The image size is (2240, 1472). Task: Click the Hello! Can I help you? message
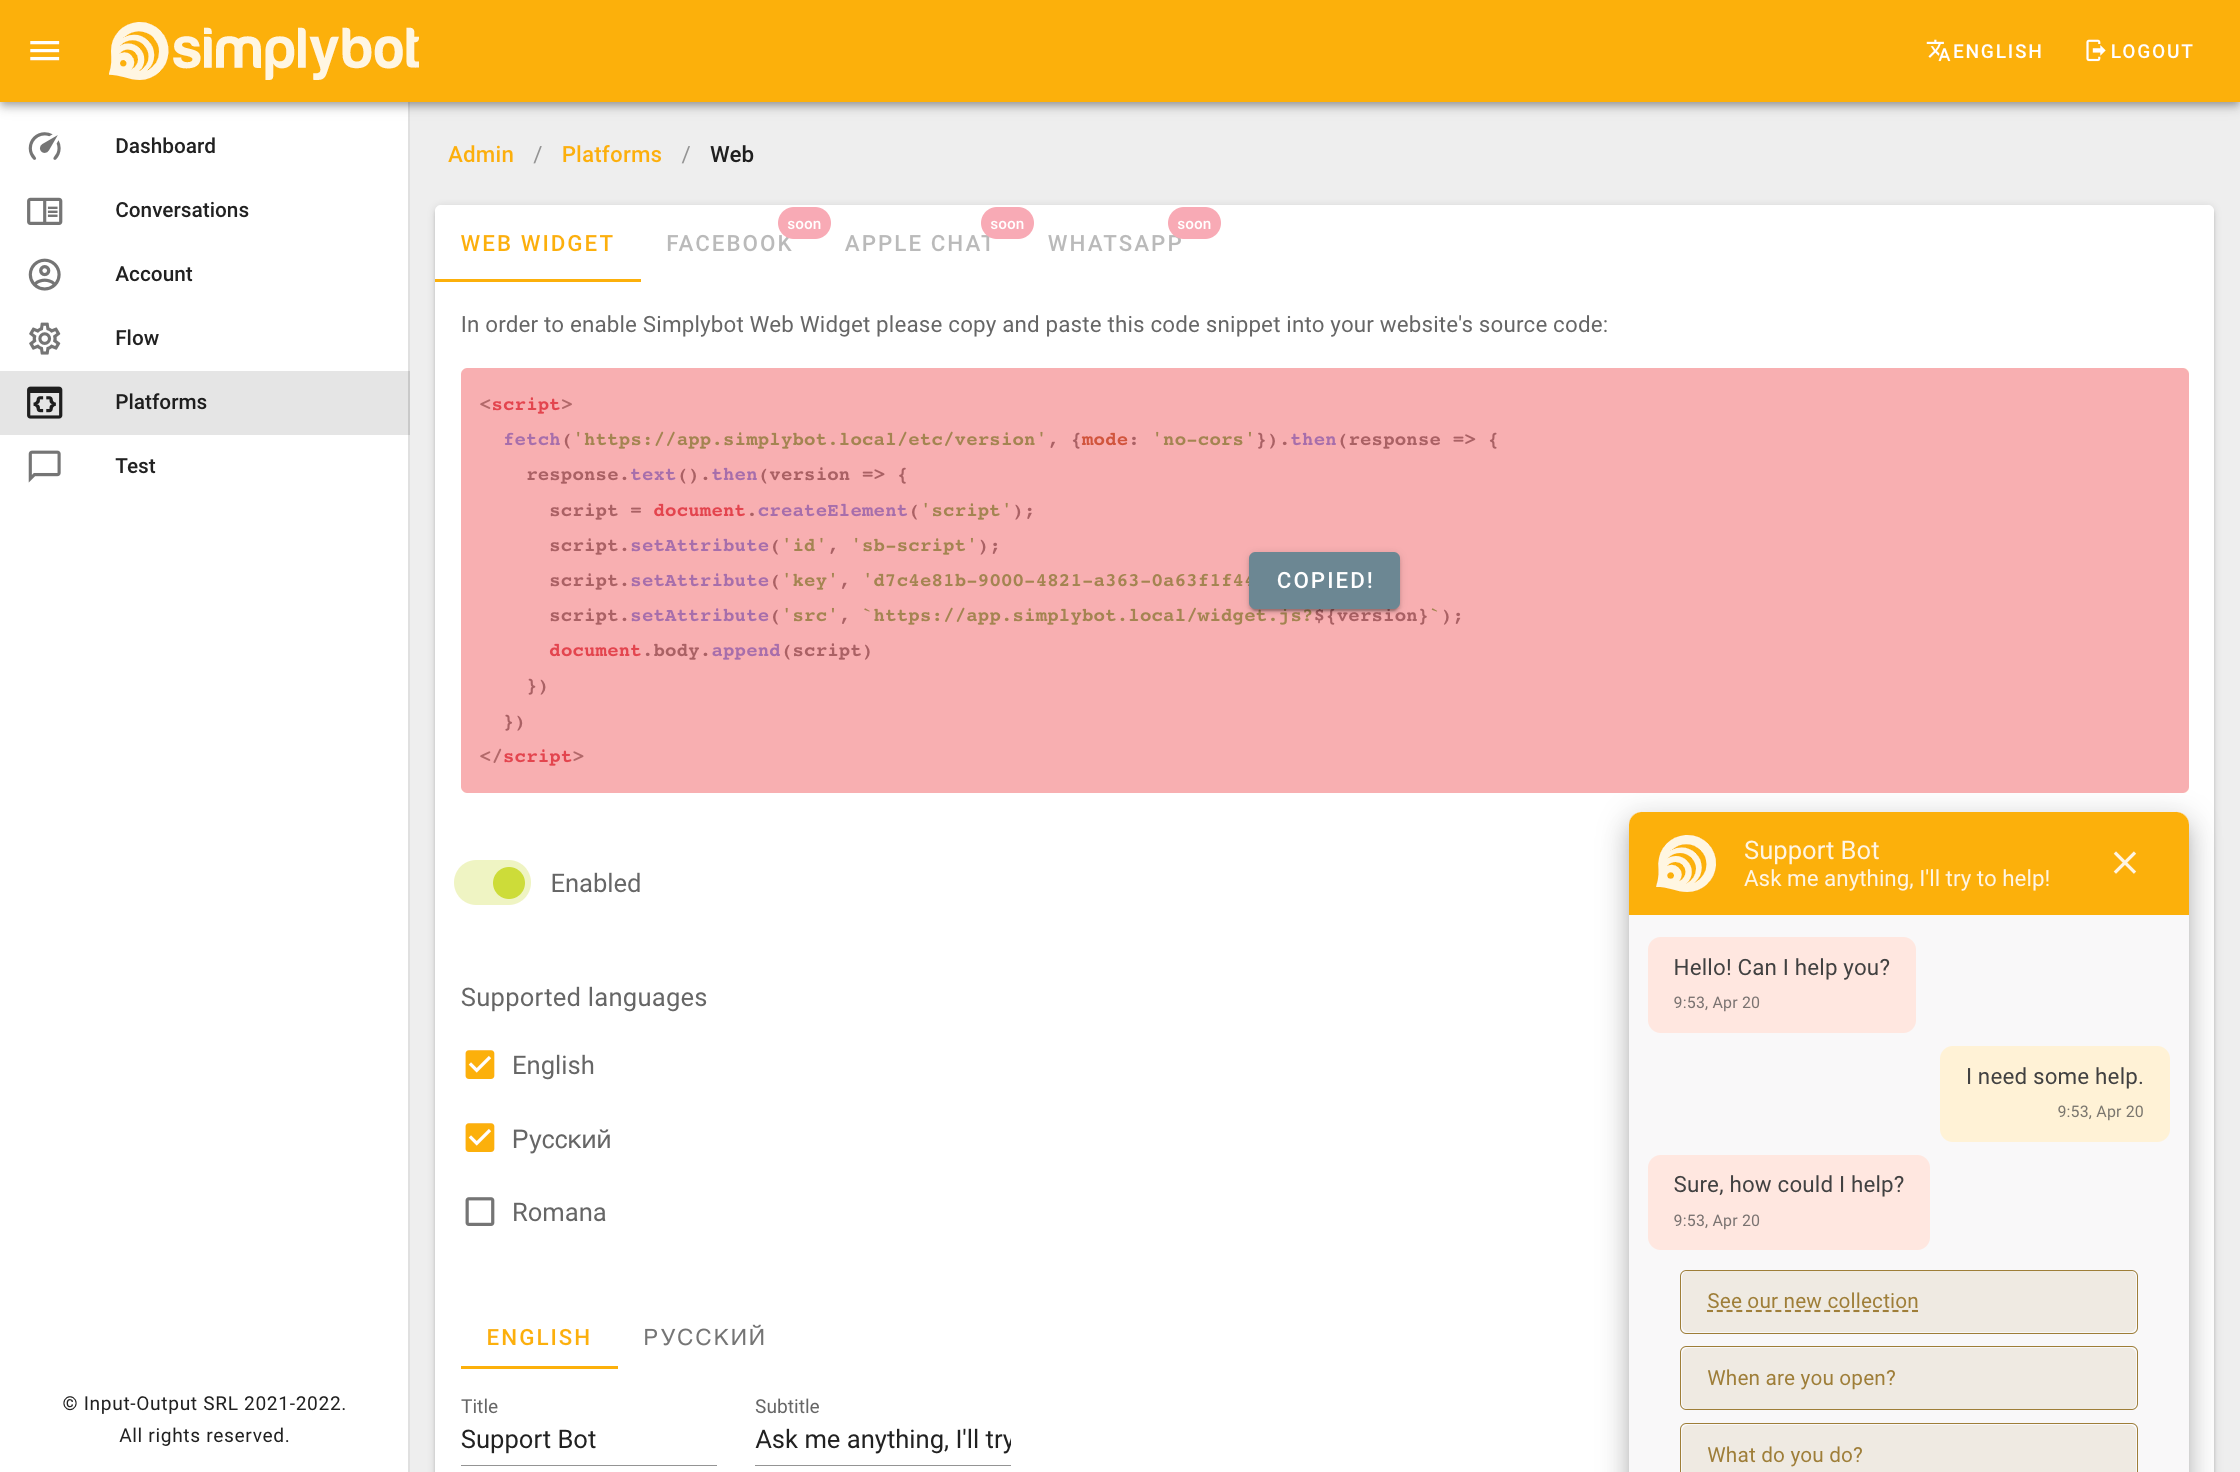(1781, 984)
